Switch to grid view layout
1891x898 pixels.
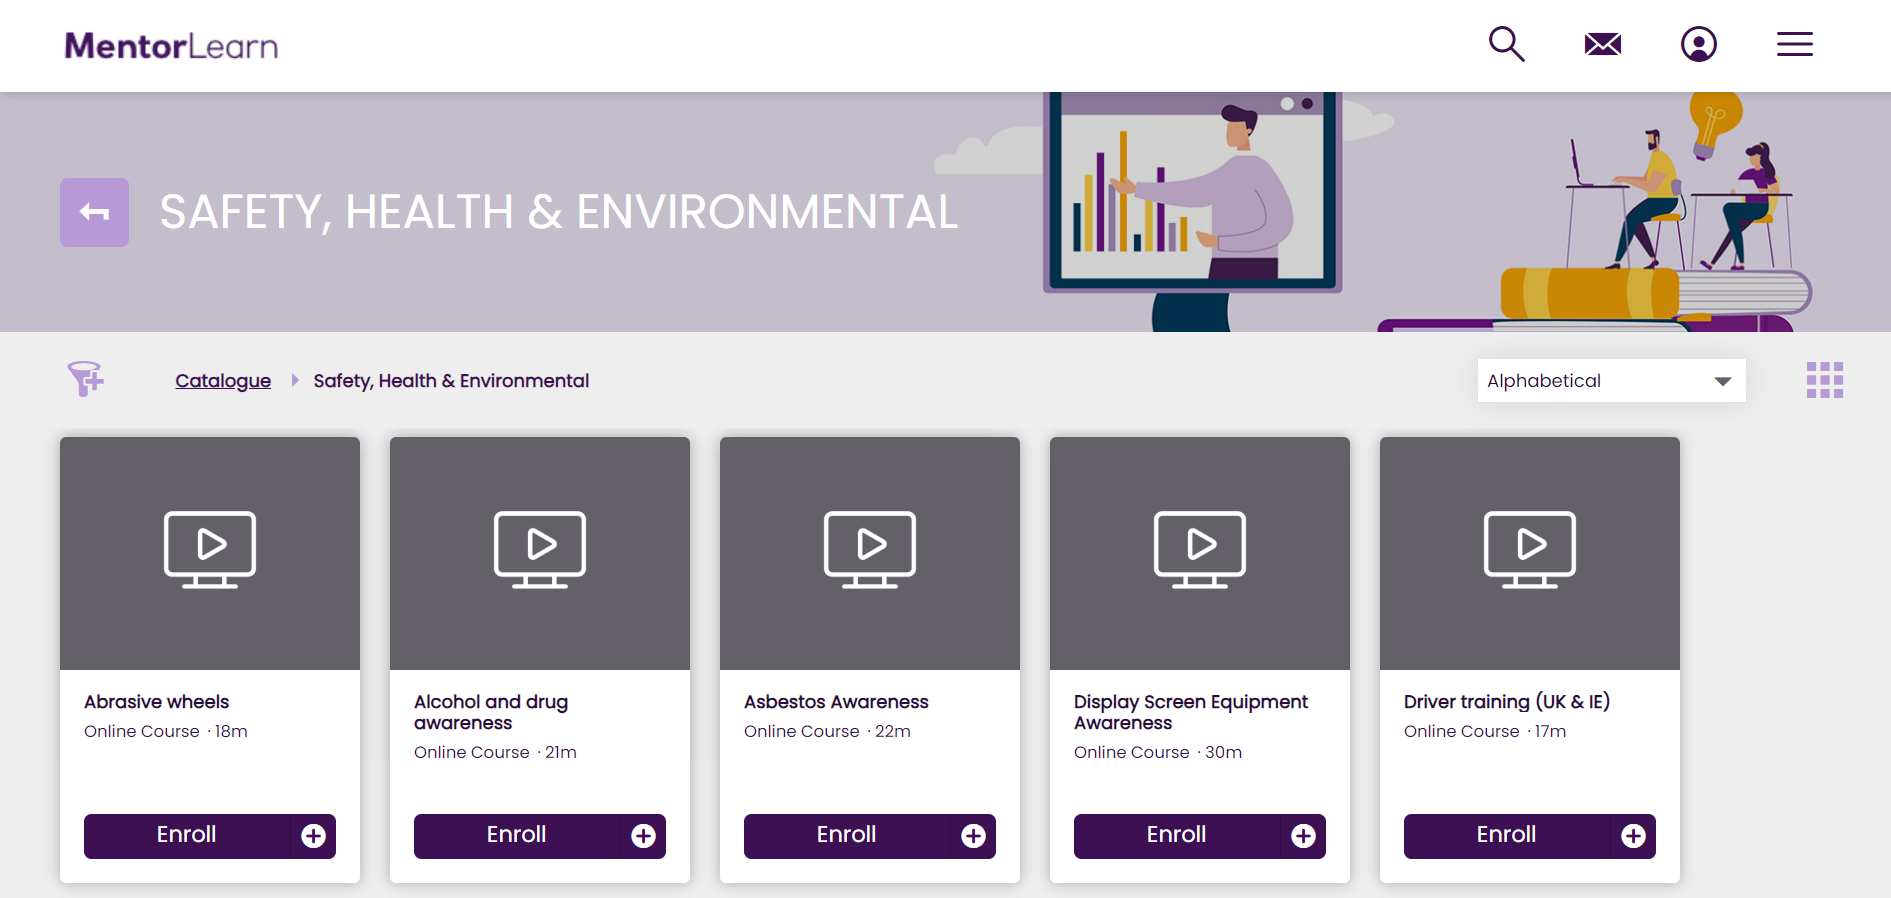(1824, 380)
